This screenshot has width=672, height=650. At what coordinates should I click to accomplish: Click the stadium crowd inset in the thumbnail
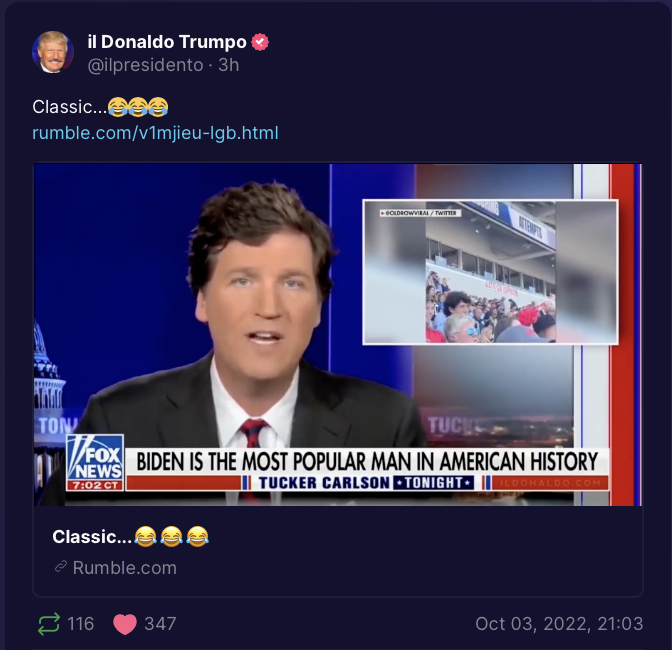click(x=490, y=272)
